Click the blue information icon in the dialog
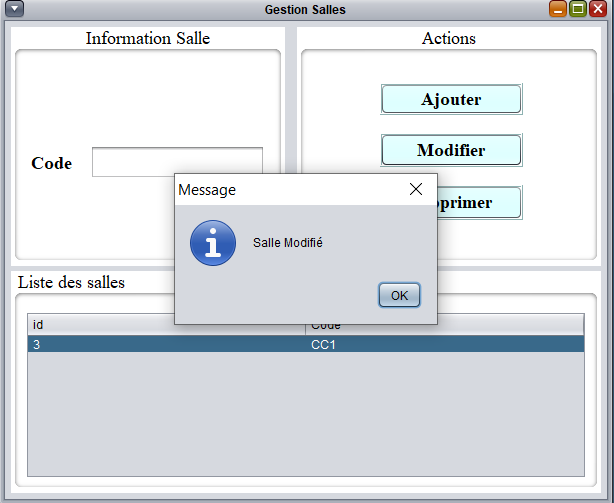 [x=213, y=243]
